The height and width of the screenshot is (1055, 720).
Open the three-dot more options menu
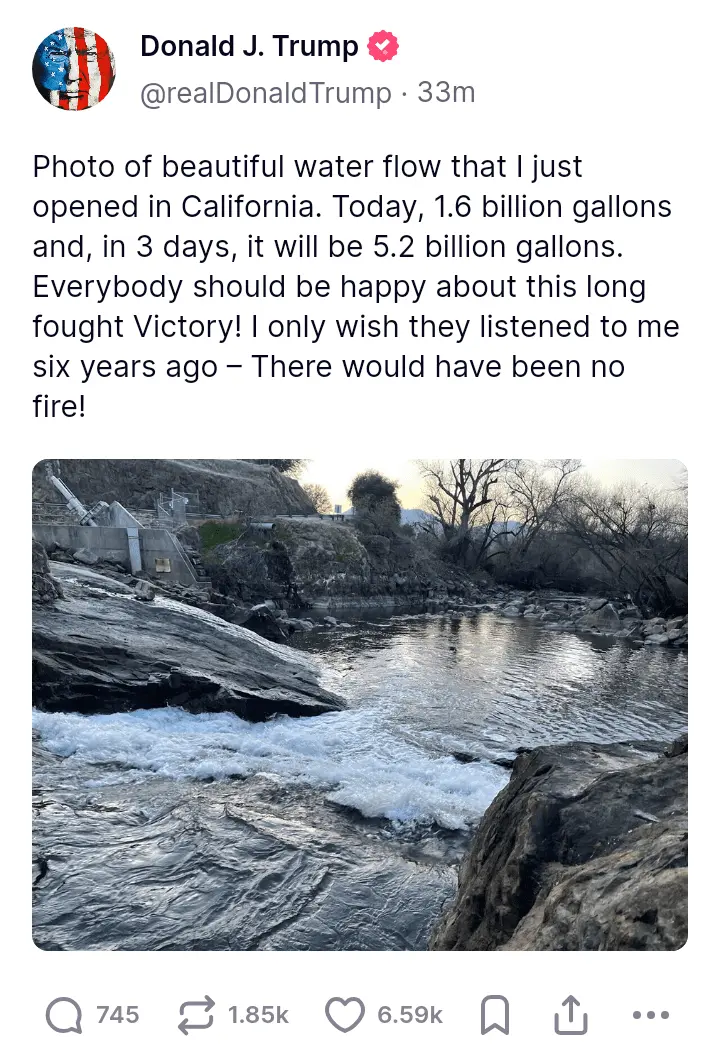tap(651, 1015)
